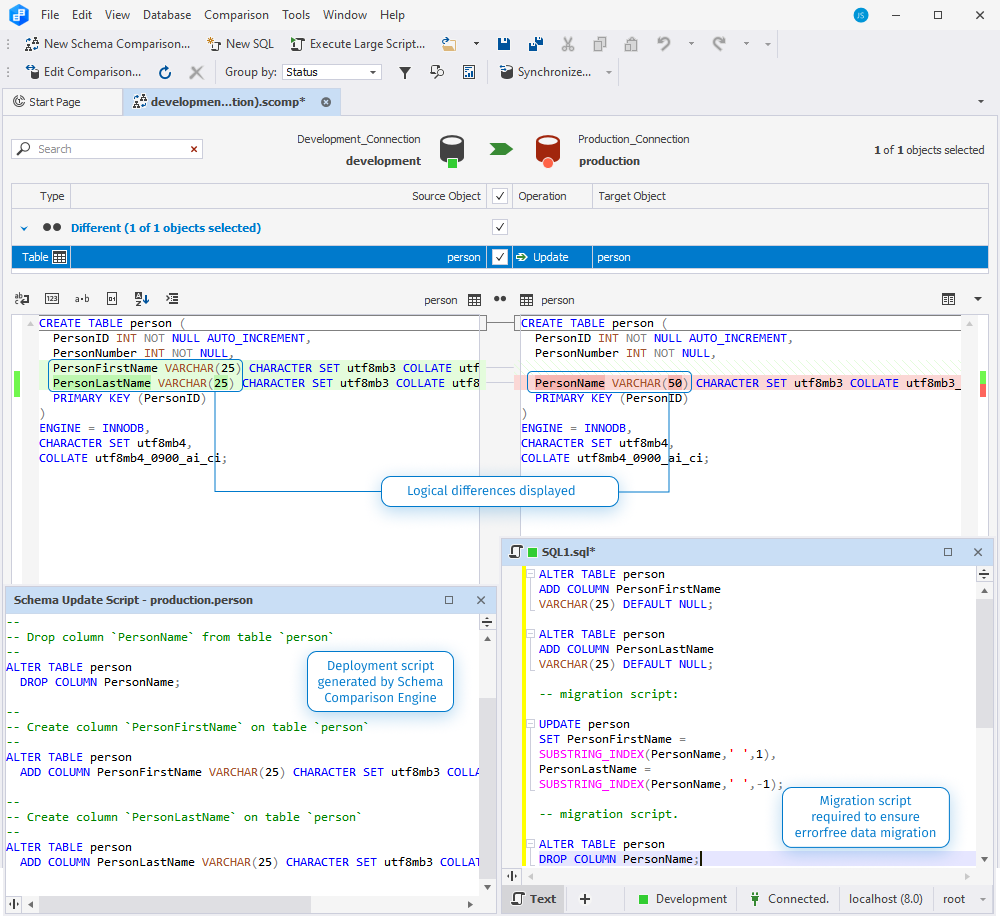Click the user account avatar icon

[861, 15]
